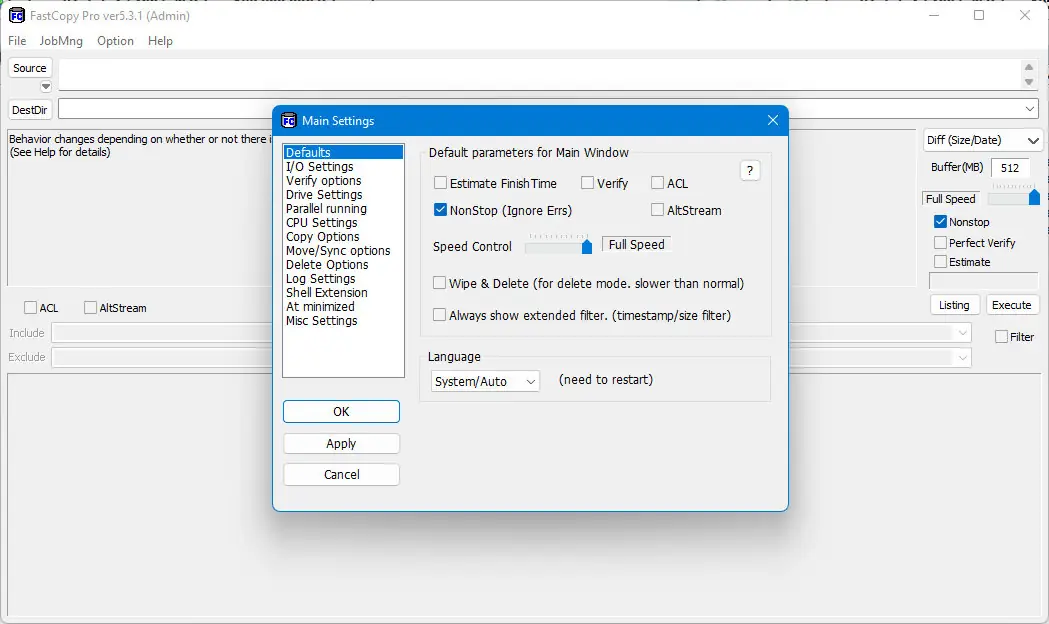
Task: Select Defaults in settings list
Action: (343, 152)
